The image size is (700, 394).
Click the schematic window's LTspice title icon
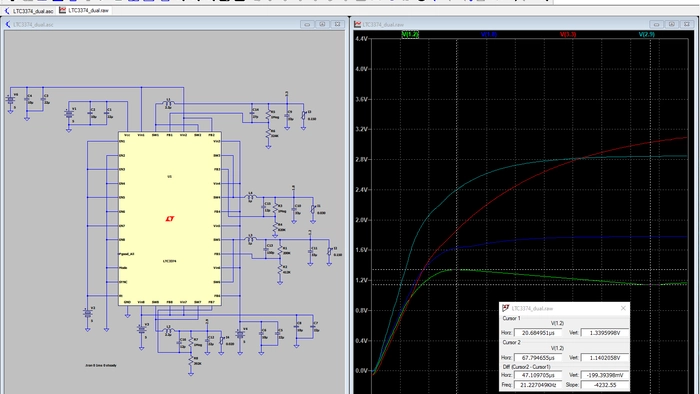(x=8, y=25)
